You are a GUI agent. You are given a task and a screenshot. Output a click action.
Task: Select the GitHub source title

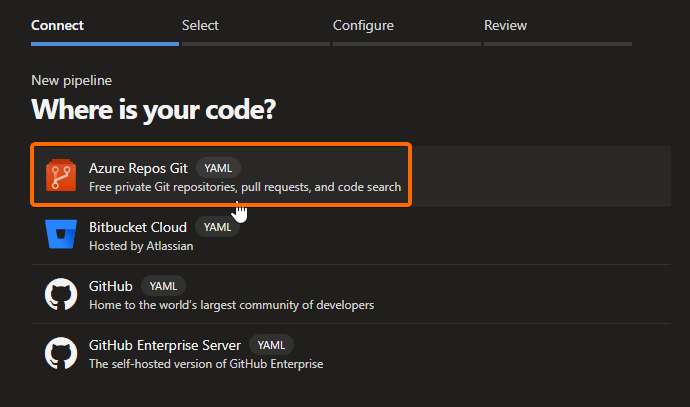(111, 286)
